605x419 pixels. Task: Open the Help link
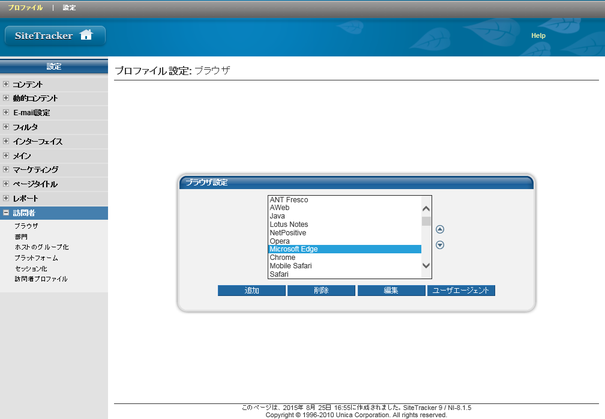(x=538, y=35)
